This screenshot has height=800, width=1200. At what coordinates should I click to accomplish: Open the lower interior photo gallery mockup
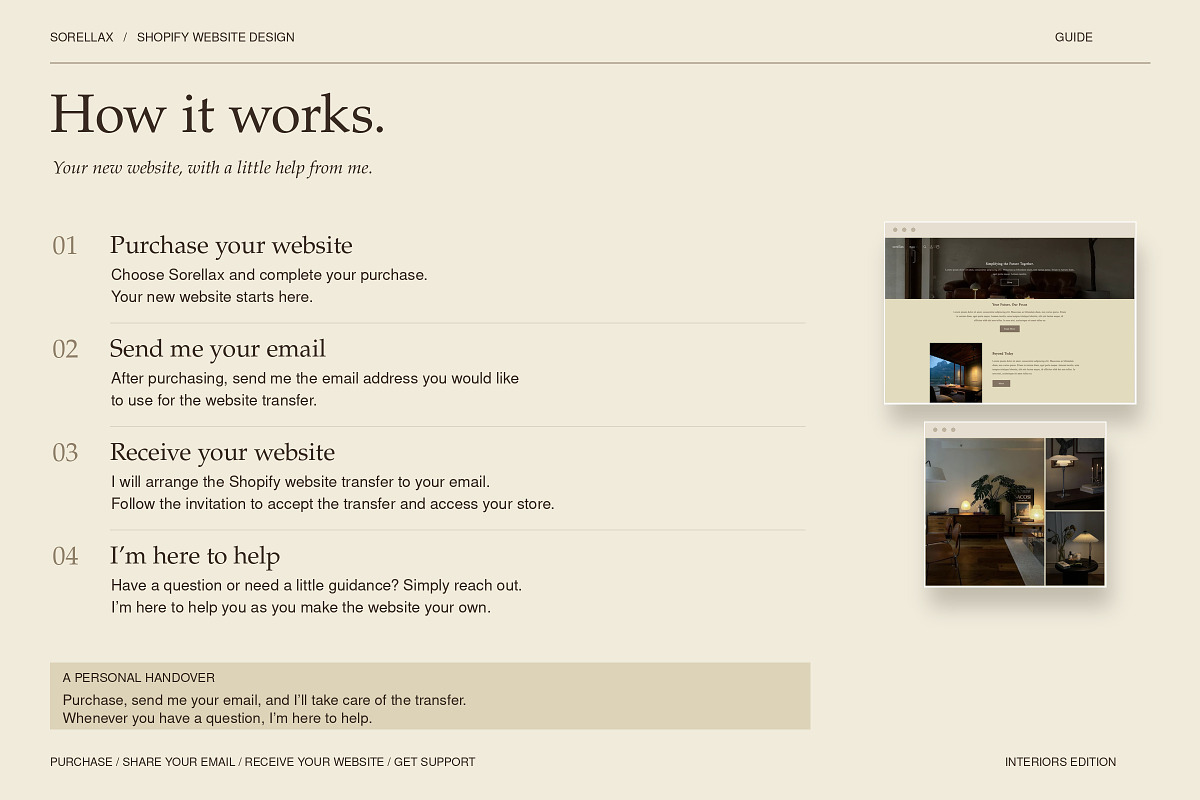pos(1015,504)
